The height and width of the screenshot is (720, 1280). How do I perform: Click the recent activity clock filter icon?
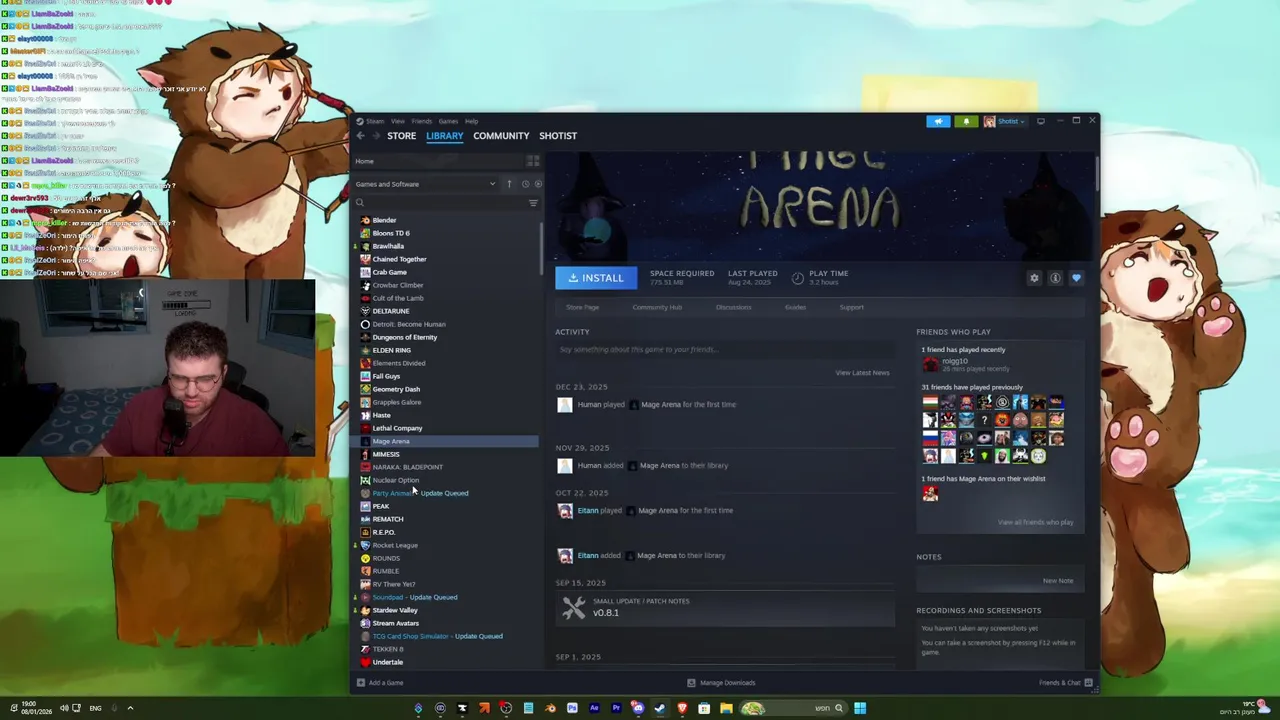point(525,184)
